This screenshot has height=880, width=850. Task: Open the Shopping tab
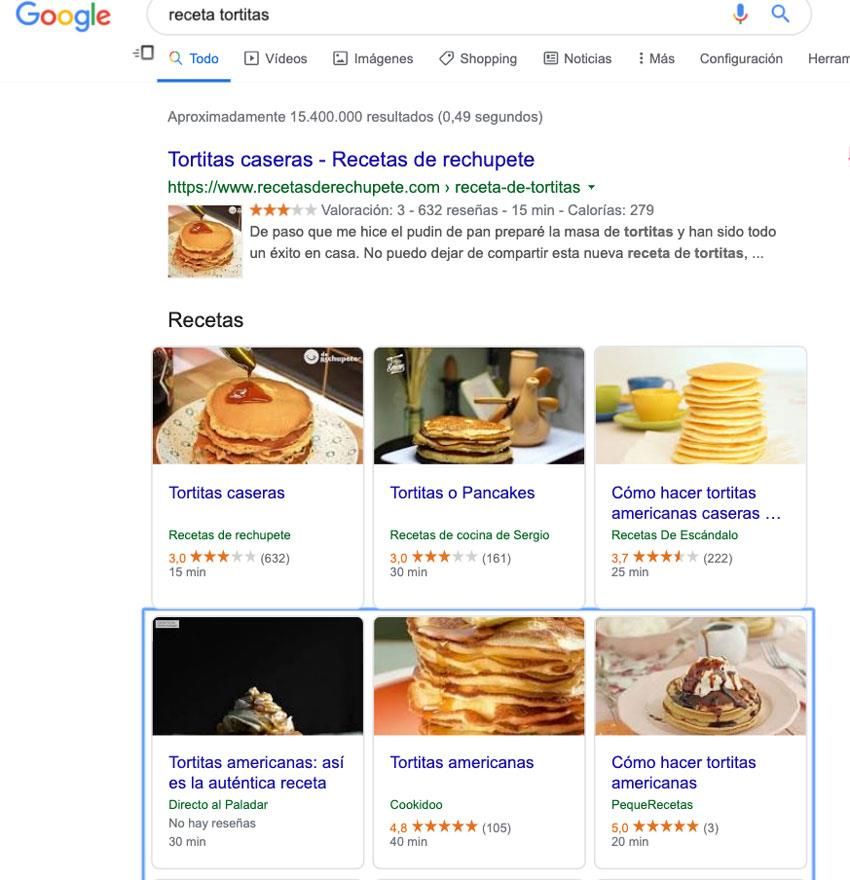coord(478,58)
